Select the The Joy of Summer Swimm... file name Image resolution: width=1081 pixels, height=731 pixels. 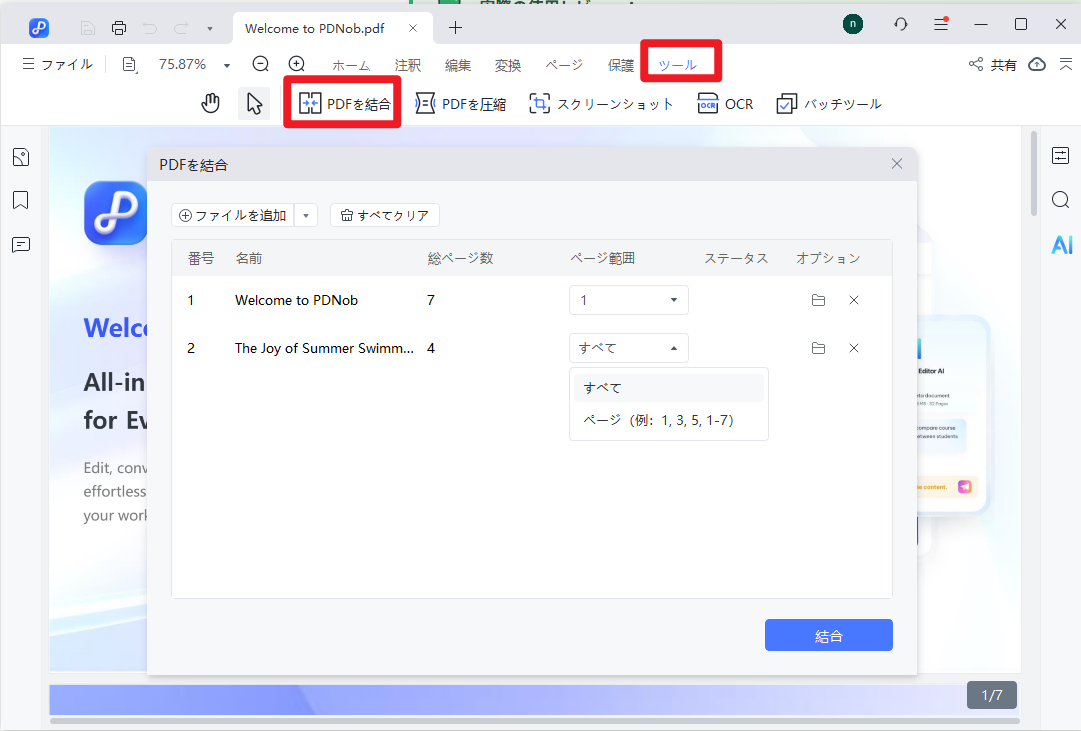tap(324, 348)
